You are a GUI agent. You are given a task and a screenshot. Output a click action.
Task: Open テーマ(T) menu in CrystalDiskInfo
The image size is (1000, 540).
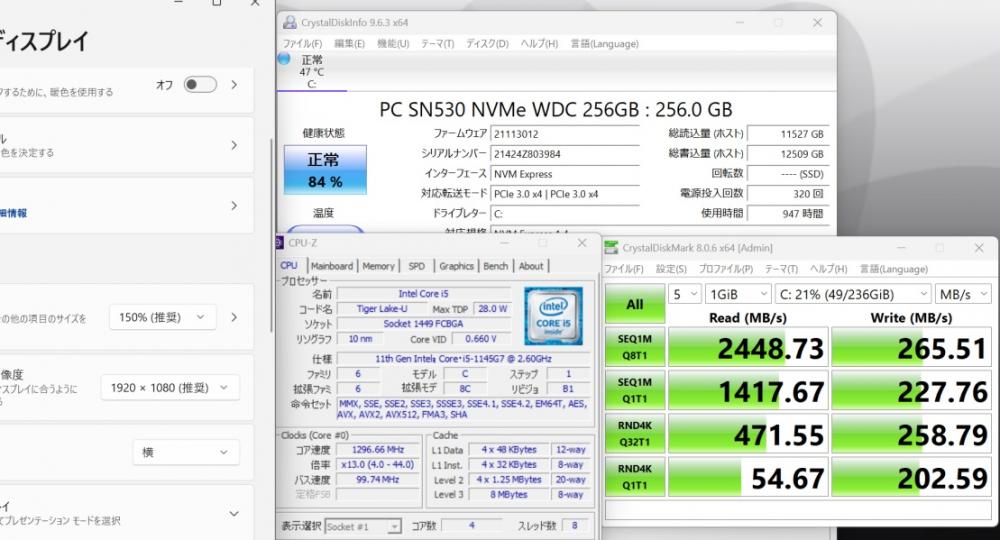(x=437, y=43)
